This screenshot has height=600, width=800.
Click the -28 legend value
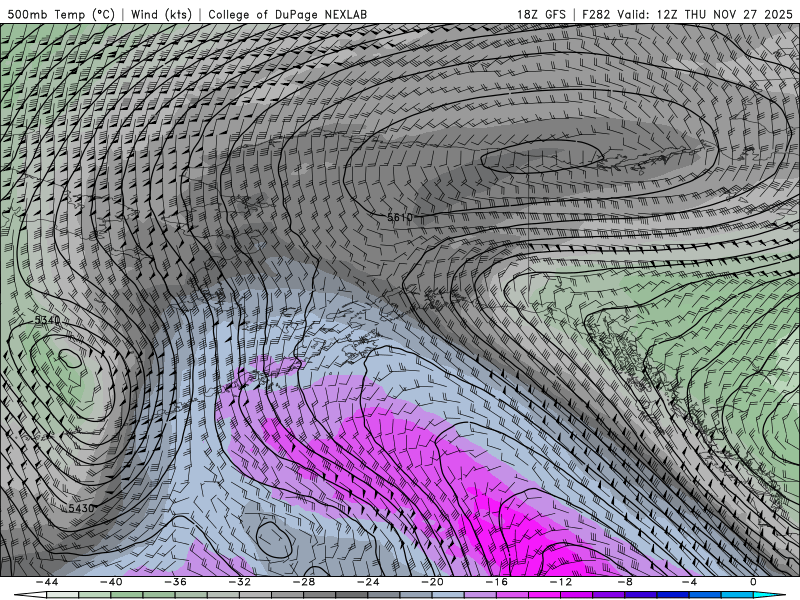pyautogui.click(x=304, y=582)
